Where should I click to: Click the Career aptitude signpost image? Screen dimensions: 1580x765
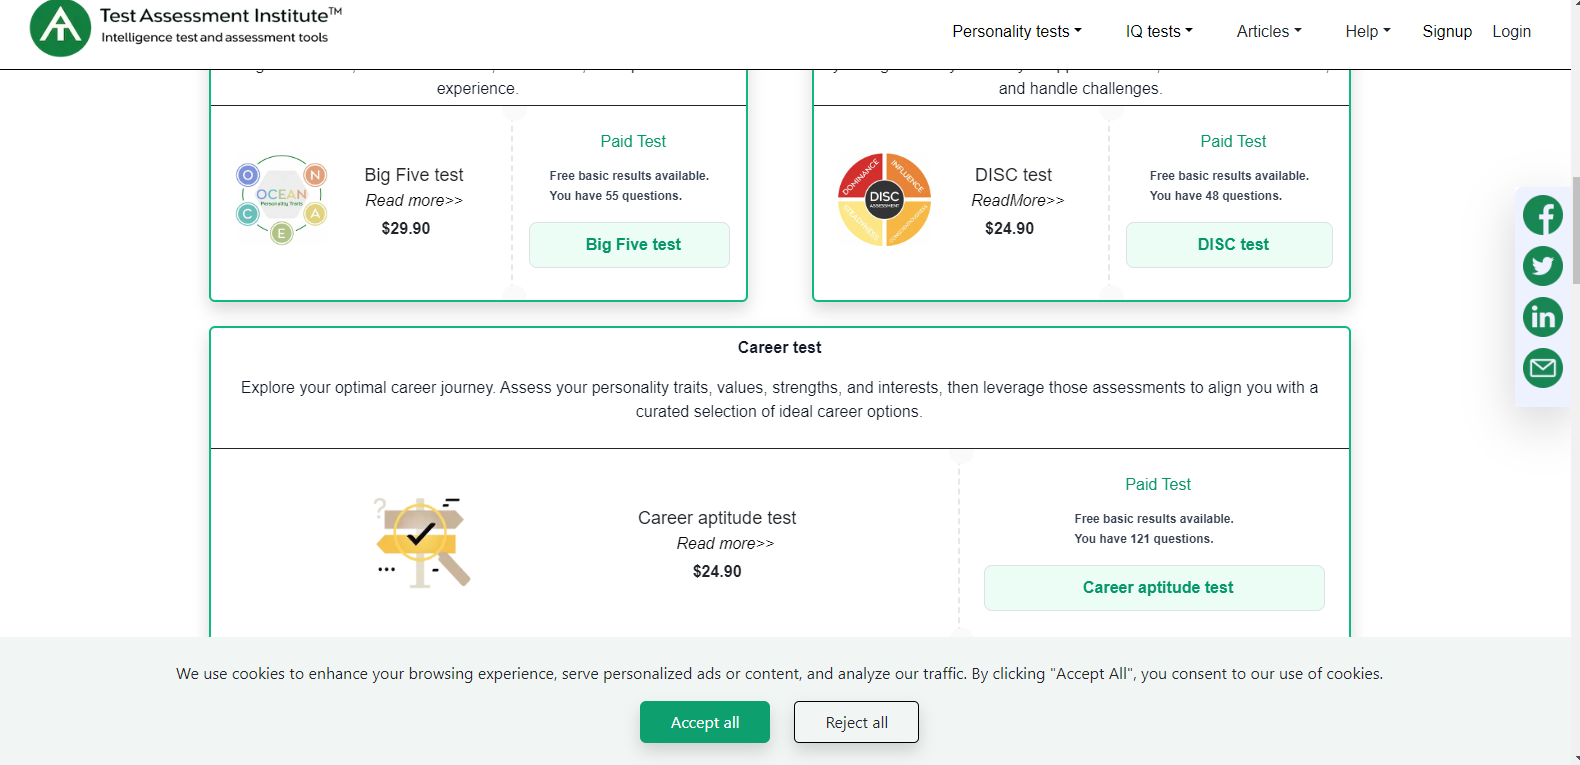pos(421,542)
